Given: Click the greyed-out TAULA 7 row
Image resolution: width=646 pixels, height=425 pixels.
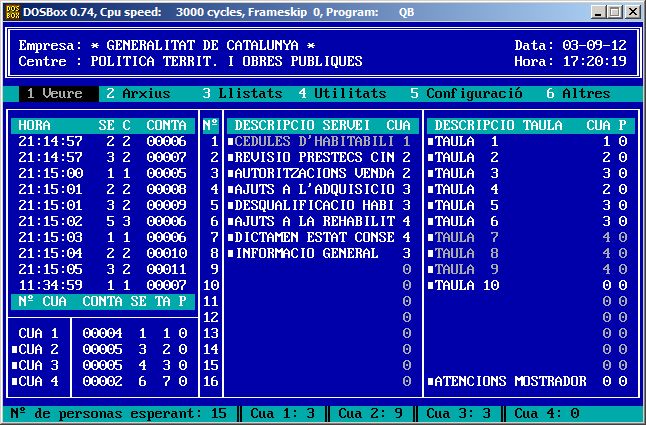Looking at the screenshot, I should pos(466,237).
